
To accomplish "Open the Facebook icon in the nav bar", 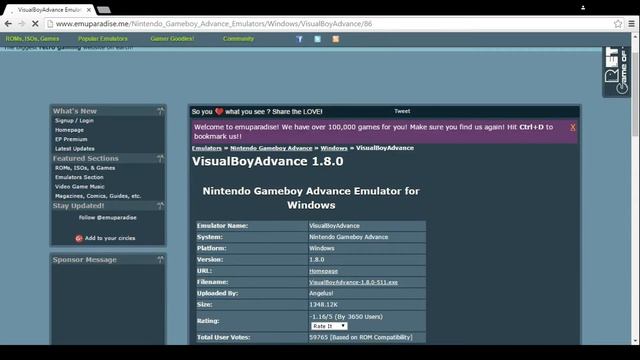I will [x=299, y=39].
